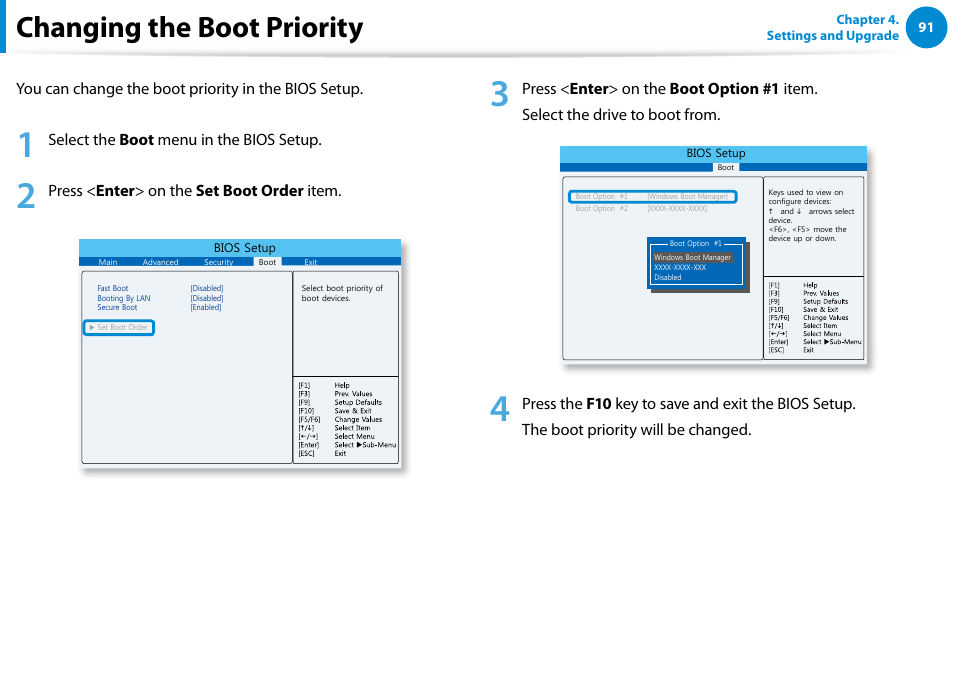Click the [F1] Help row in Boot Option screen legend
954x677 pixels.
coord(793,285)
